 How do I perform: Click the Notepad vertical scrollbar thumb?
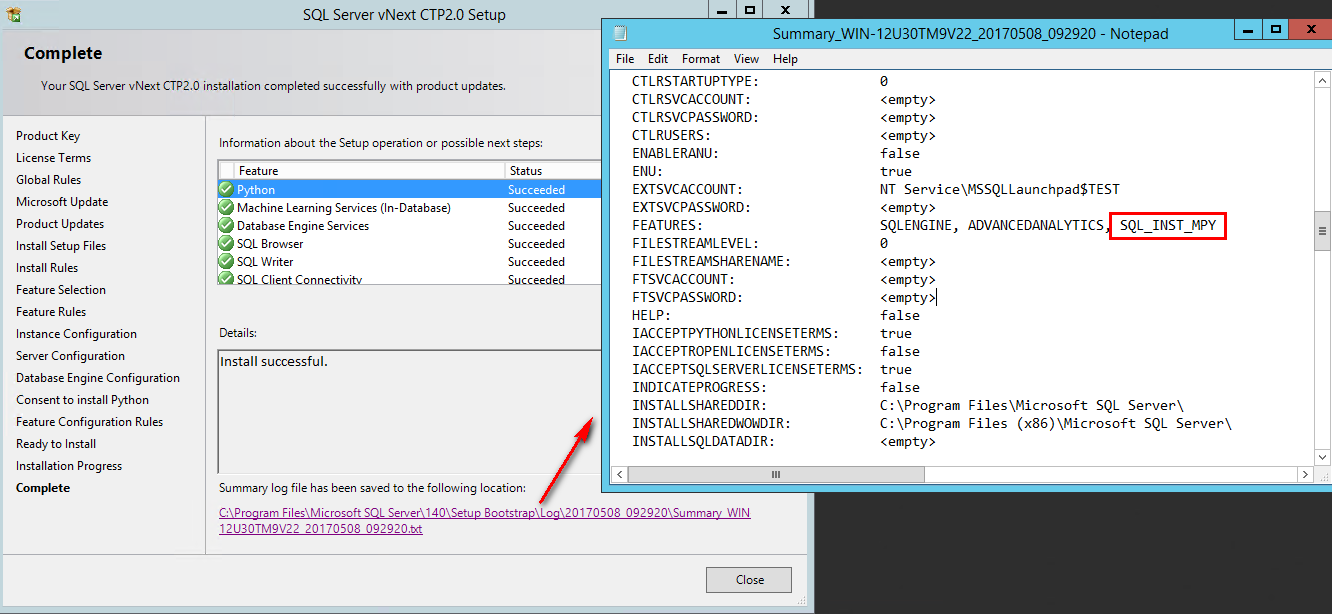click(x=1321, y=230)
